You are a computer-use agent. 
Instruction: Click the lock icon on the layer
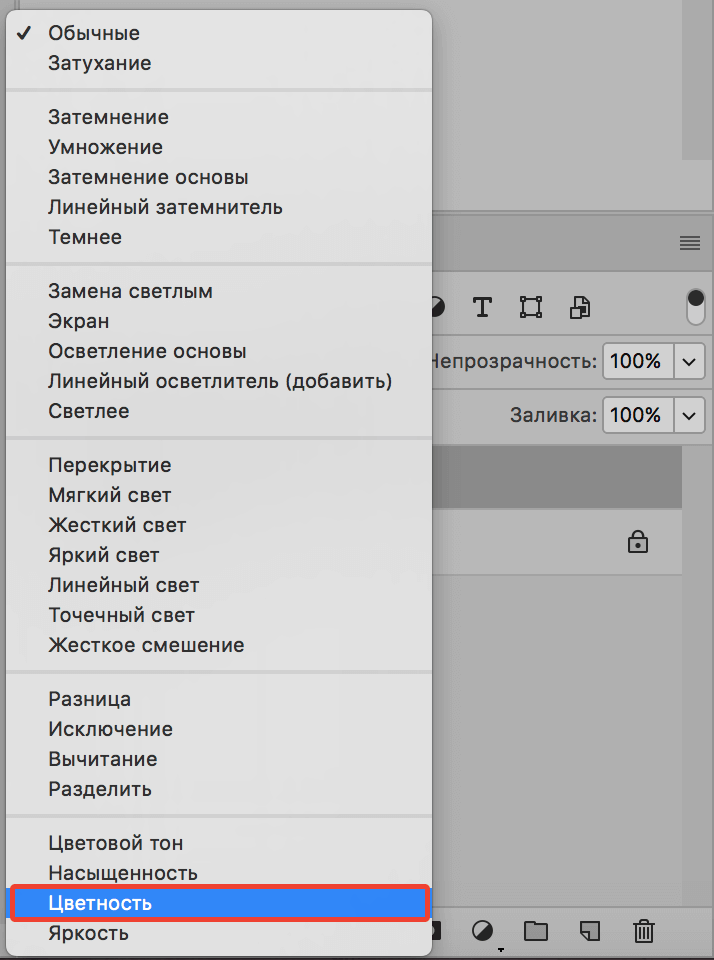tap(637, 542)
